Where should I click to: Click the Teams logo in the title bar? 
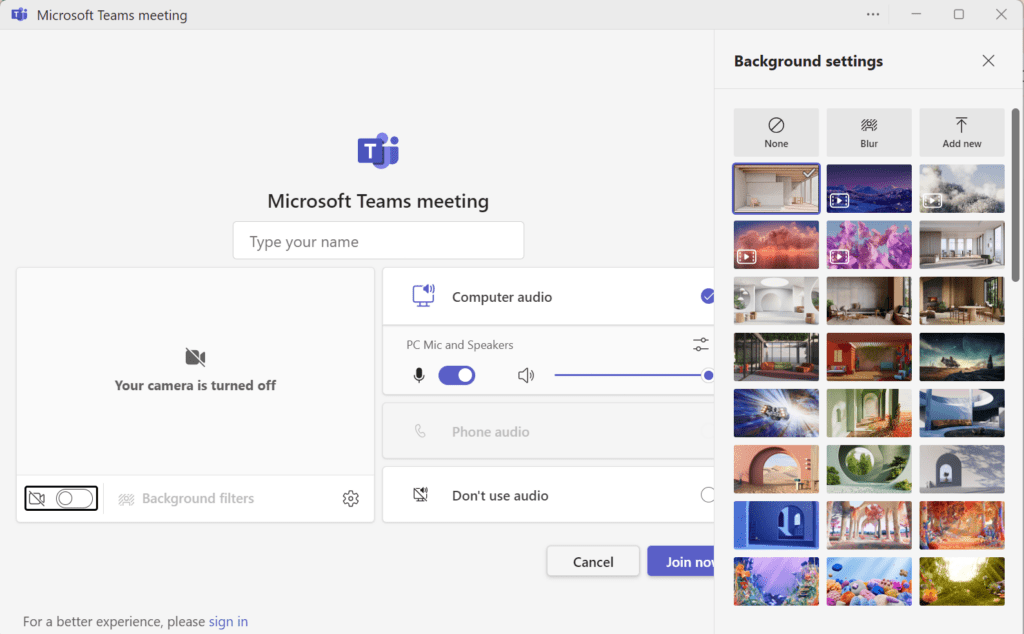[x=20, y=14]
